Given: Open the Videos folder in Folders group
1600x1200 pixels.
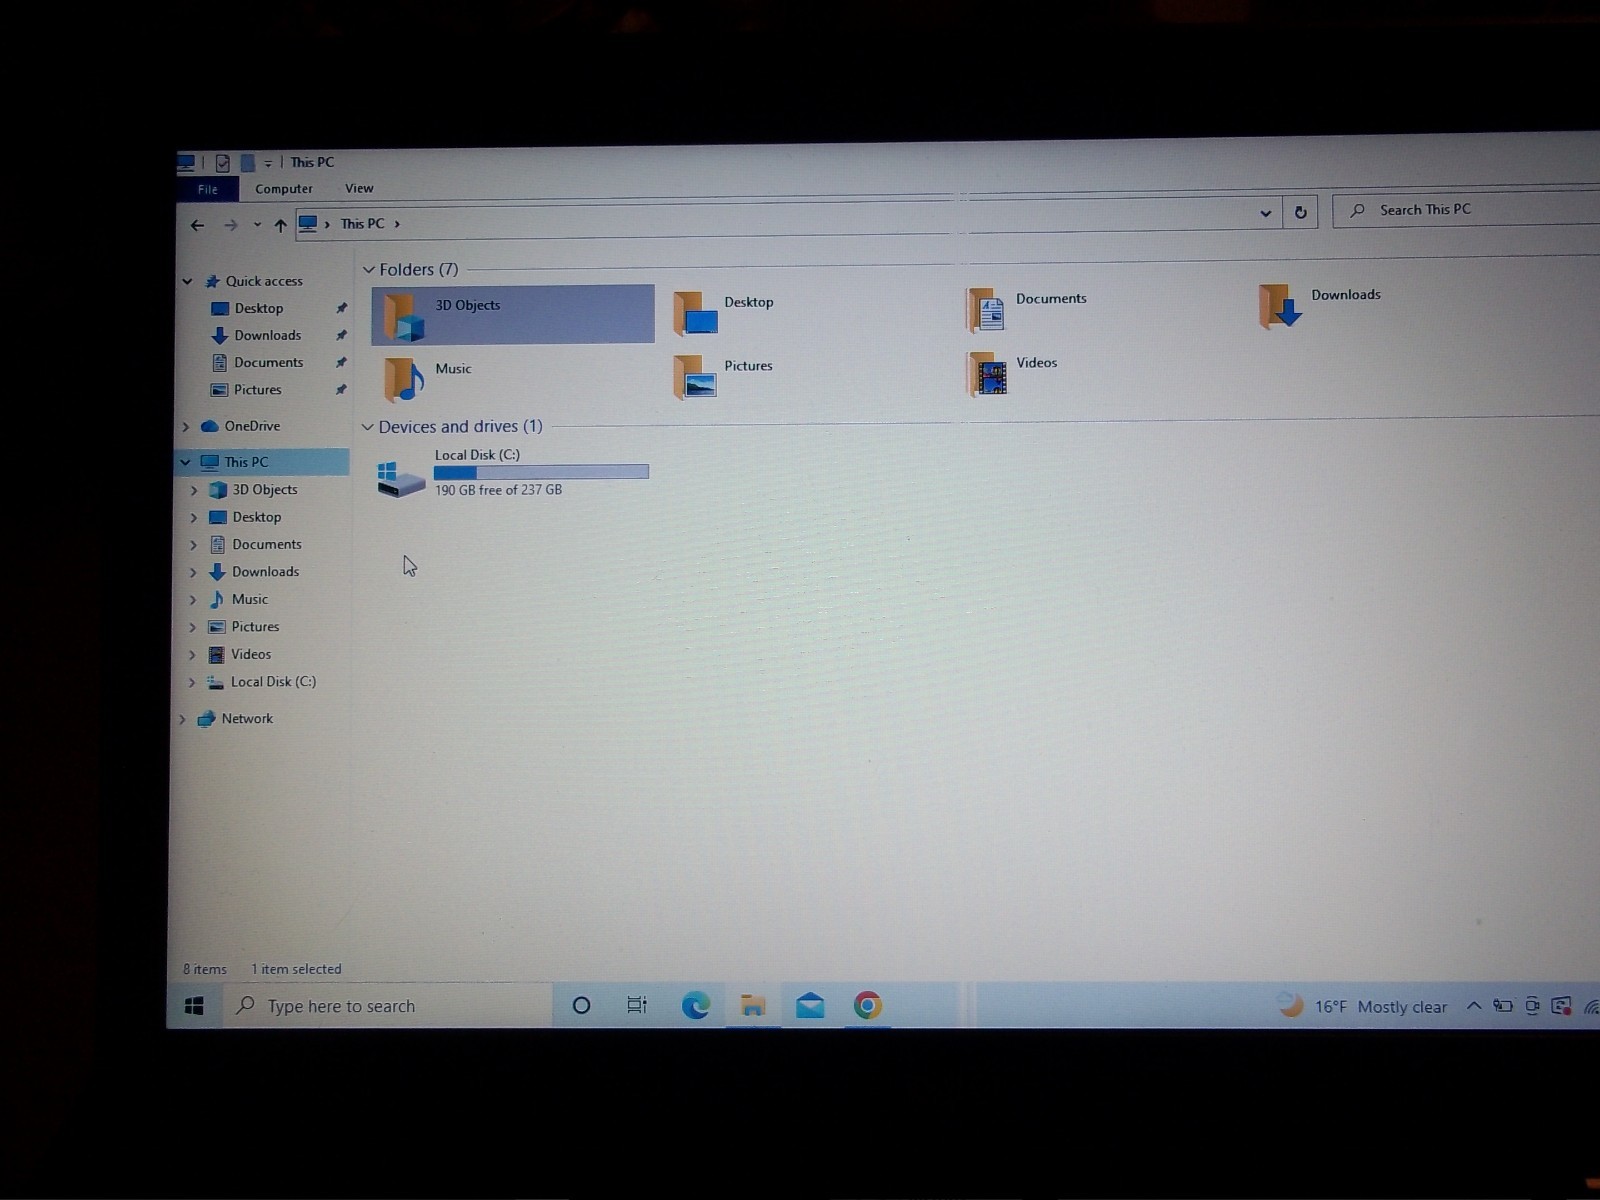Looking at the screenshot, I should click(1012, 372).
